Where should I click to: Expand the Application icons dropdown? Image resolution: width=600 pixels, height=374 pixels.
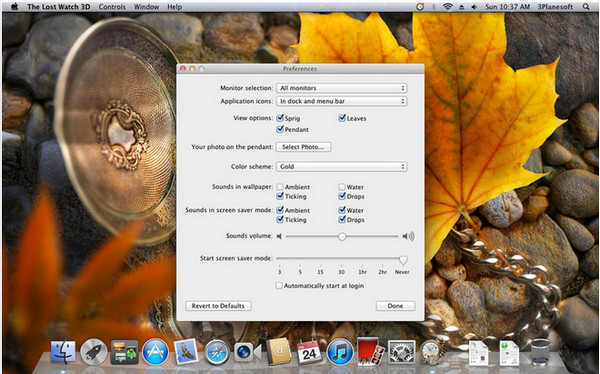(341, 101)
